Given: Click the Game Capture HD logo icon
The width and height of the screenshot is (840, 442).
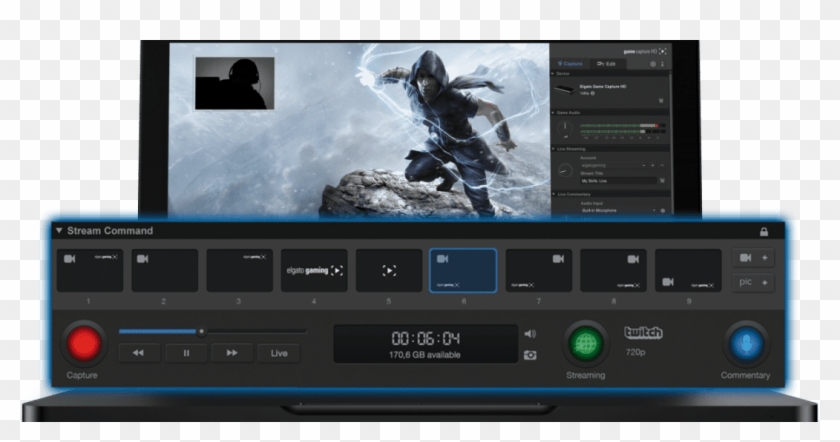Looking at the screenshot, I should 663,51.
